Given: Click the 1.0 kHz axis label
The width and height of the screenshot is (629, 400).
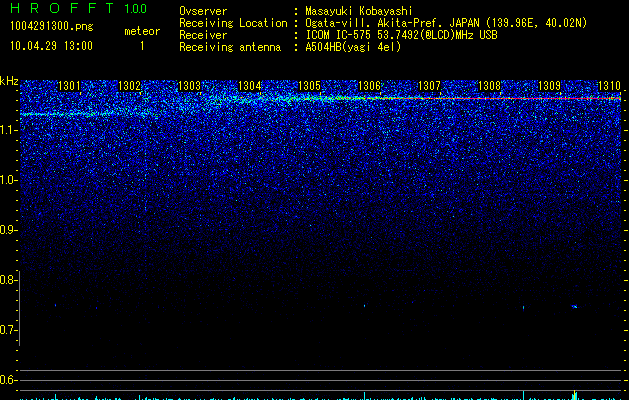Looking at the screenshot, I should coord(8,180).
